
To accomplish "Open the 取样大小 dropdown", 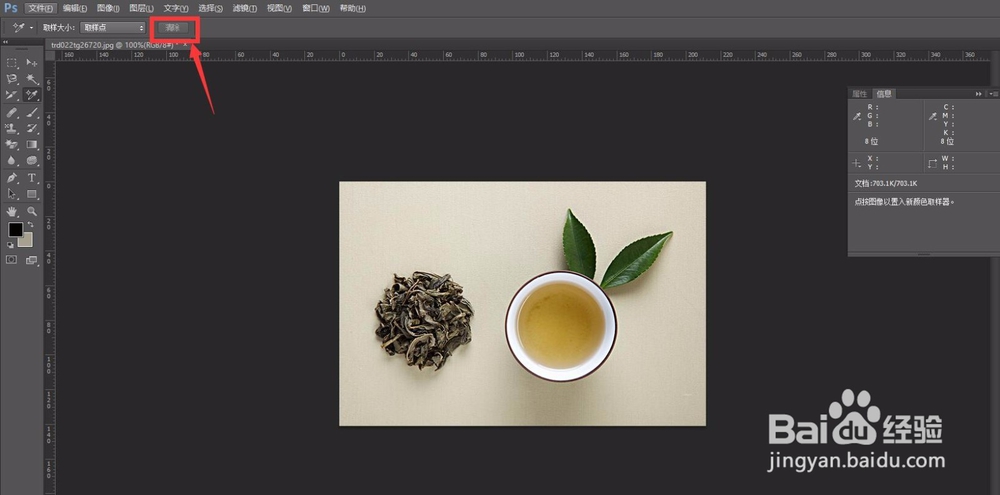I will coord(113,27).
